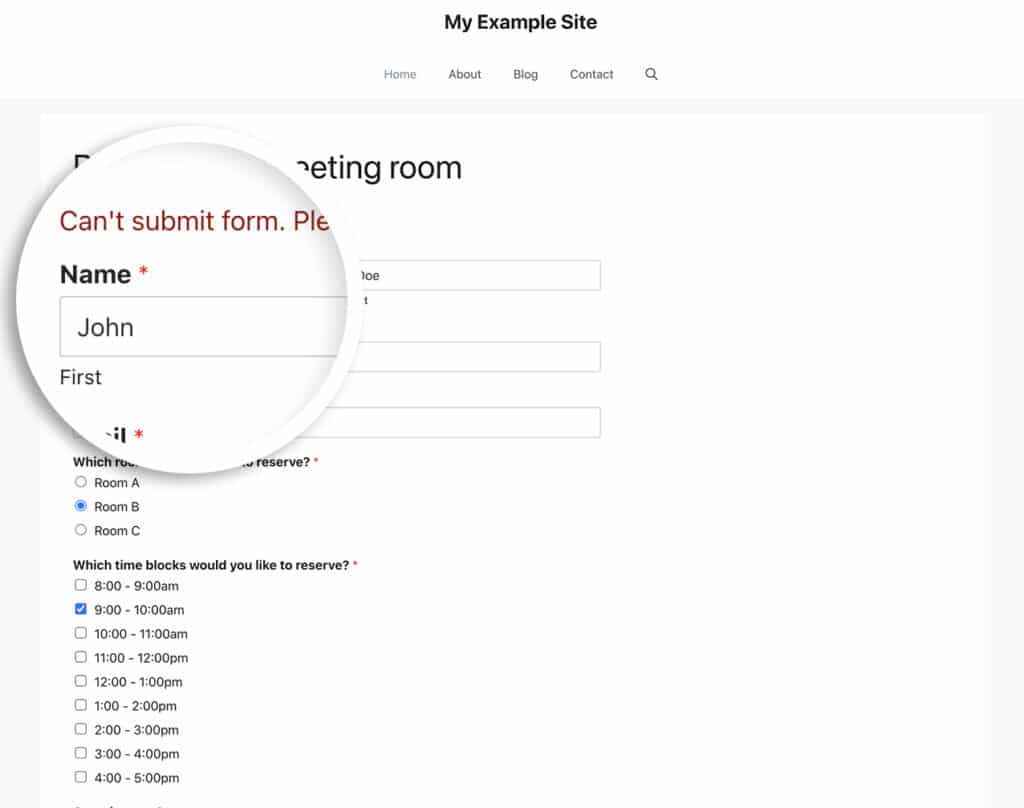1024x808 pixels.
Task: Select the Room A radio button
Action: click(x=80, y=481)
